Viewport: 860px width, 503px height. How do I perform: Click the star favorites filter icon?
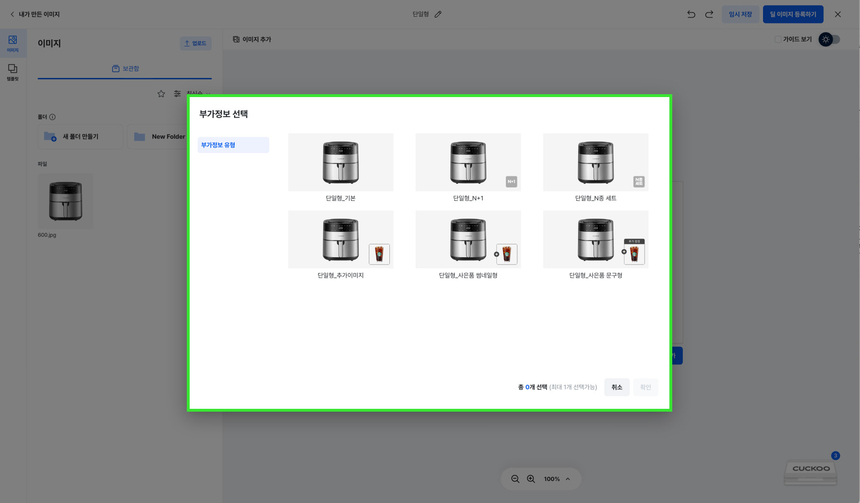(x=161, y=94)
